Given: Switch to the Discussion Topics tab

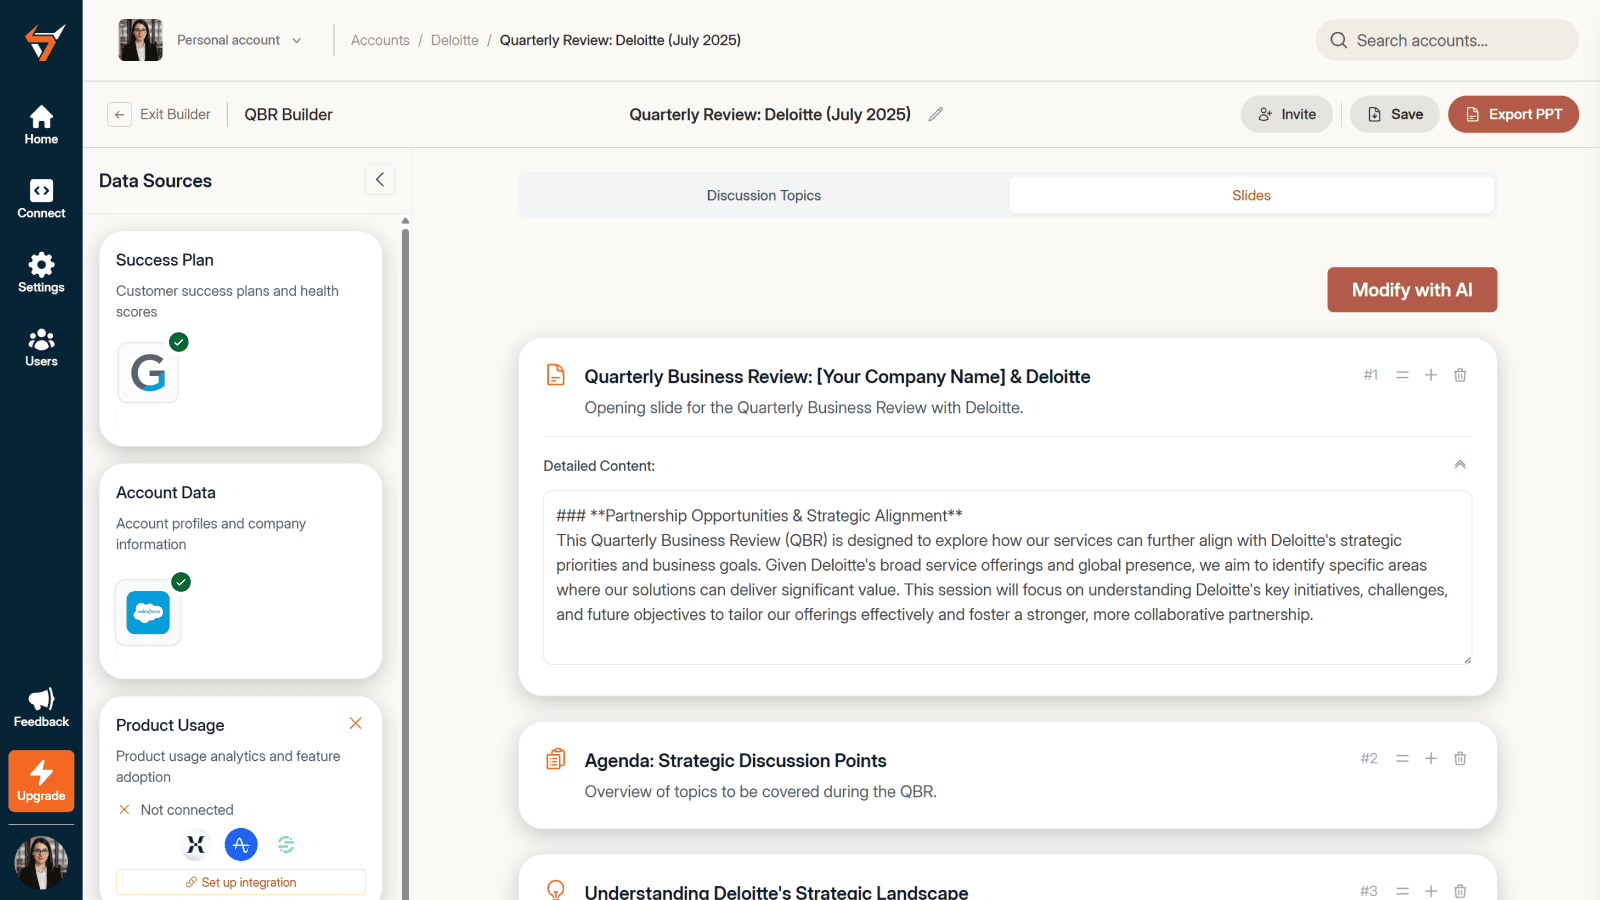Looking at the screenshot, I should point(764,195).
